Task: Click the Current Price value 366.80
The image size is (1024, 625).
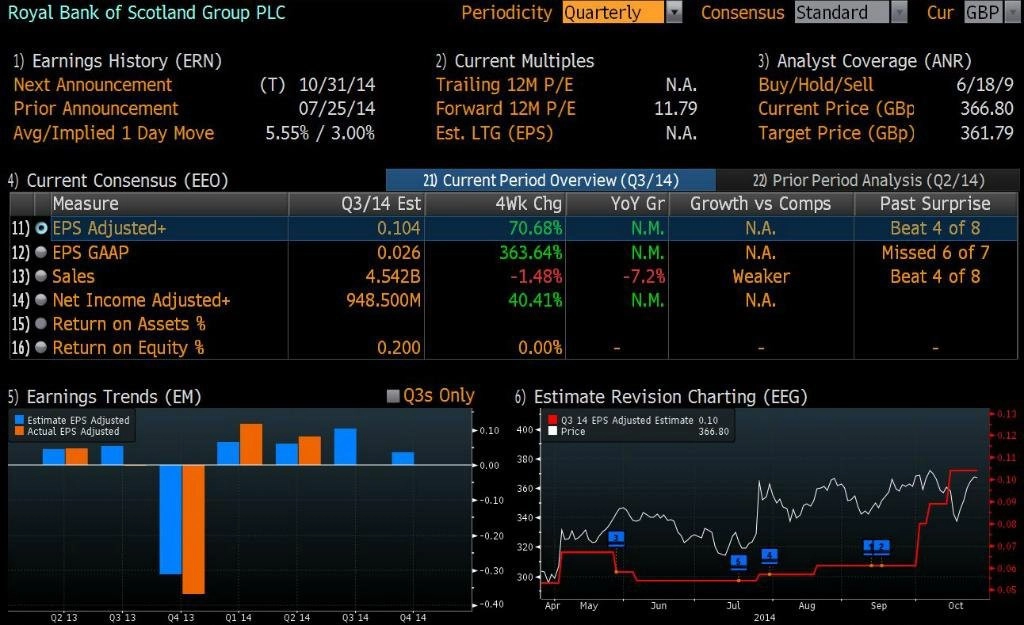Action: click(x=987, y=108)
